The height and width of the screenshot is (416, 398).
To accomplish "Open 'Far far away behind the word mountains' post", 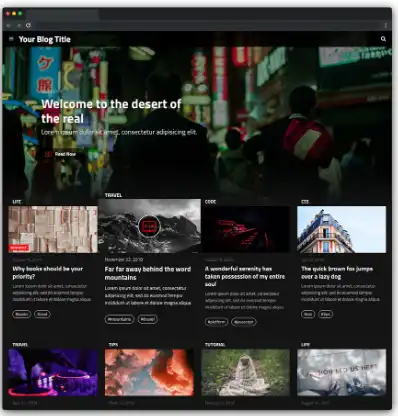I will (x=148, y=273).
